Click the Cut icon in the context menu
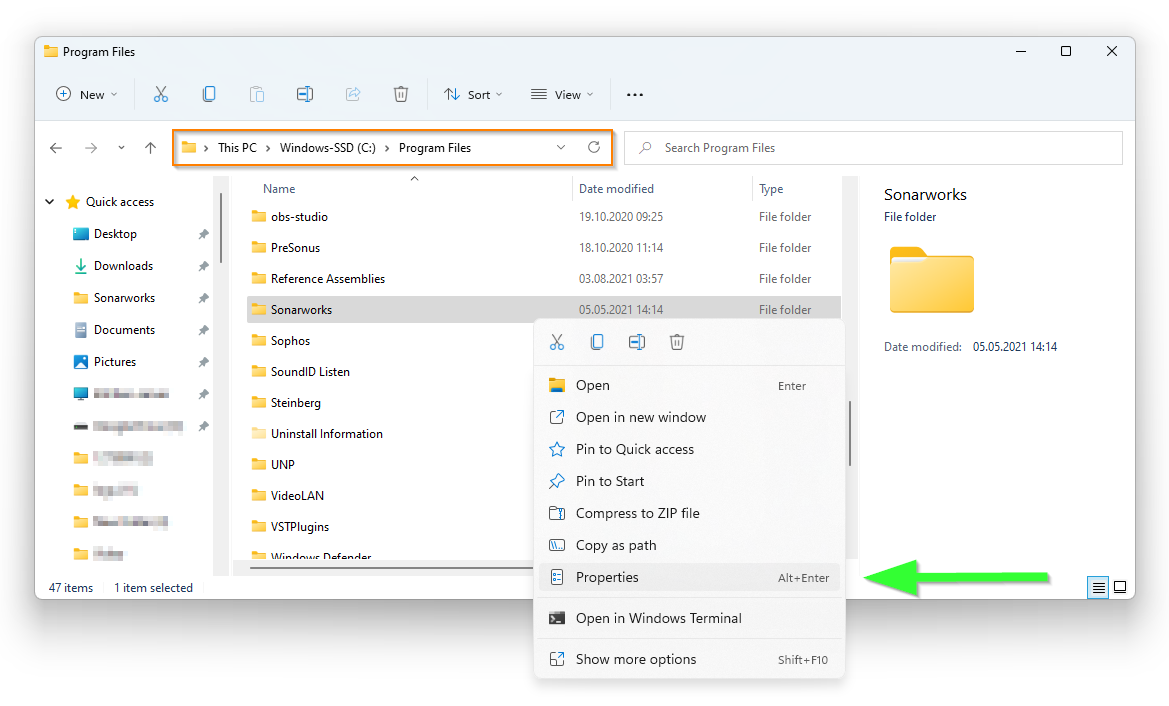 (x=557, y=342)
